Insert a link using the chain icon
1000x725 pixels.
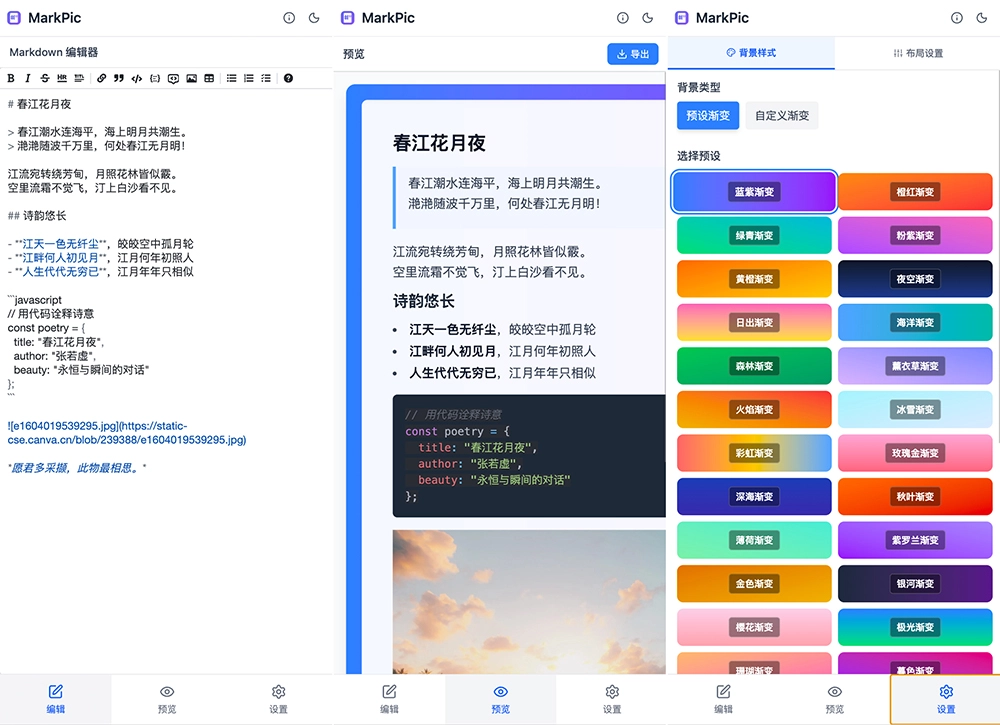[x=102, y=78]
